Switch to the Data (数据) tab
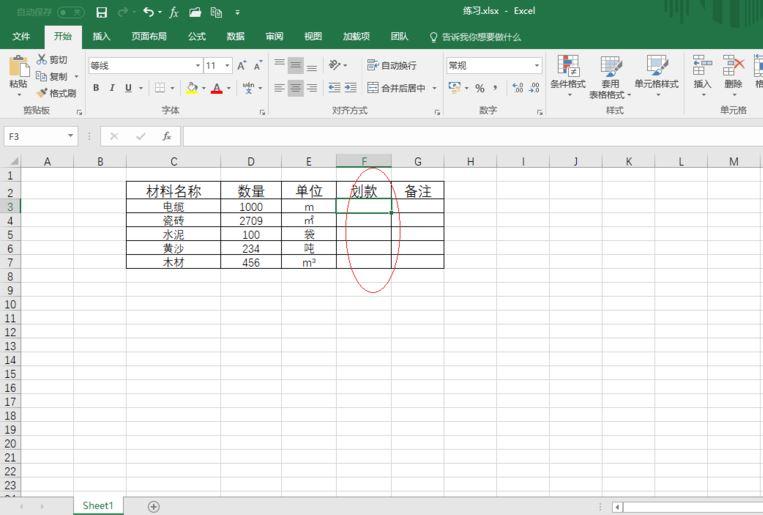This screenshot has height=515, width=763. pyautogui.click(x=236, y=37)
